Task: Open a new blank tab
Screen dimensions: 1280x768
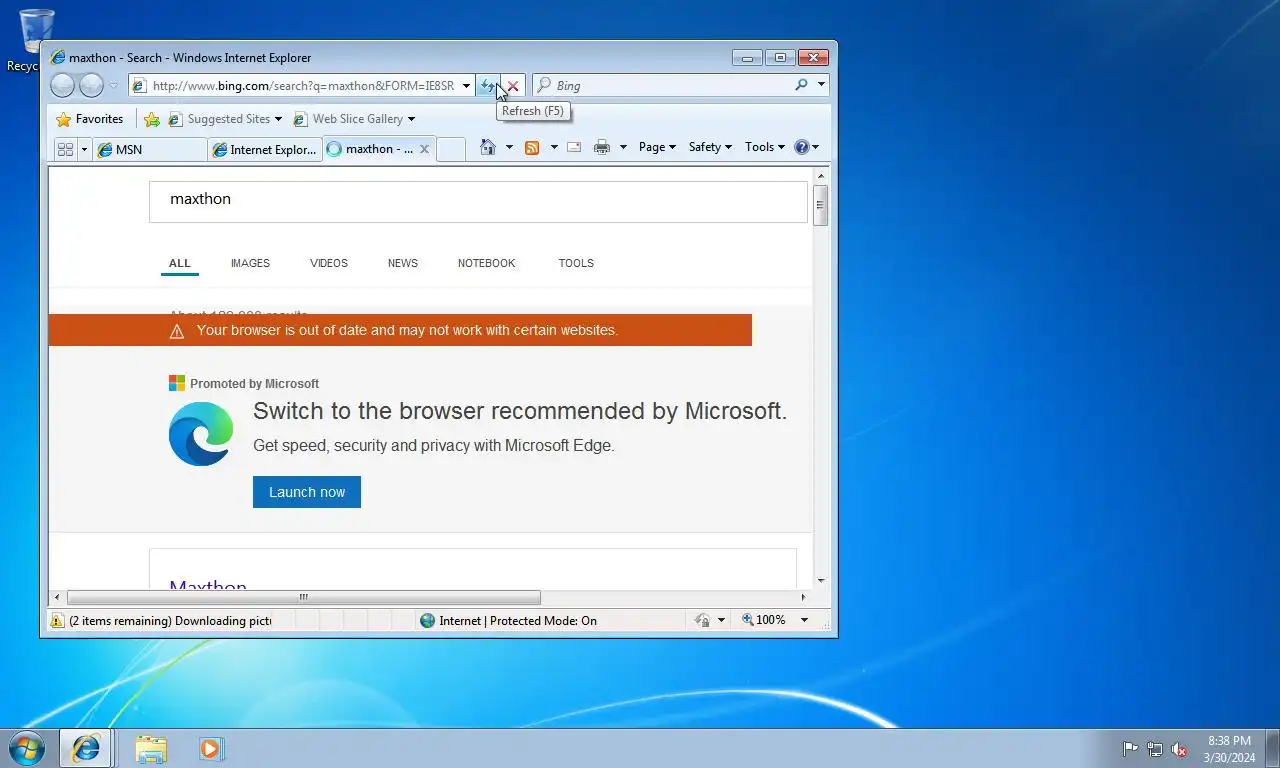Action: (x=451, y=149)
